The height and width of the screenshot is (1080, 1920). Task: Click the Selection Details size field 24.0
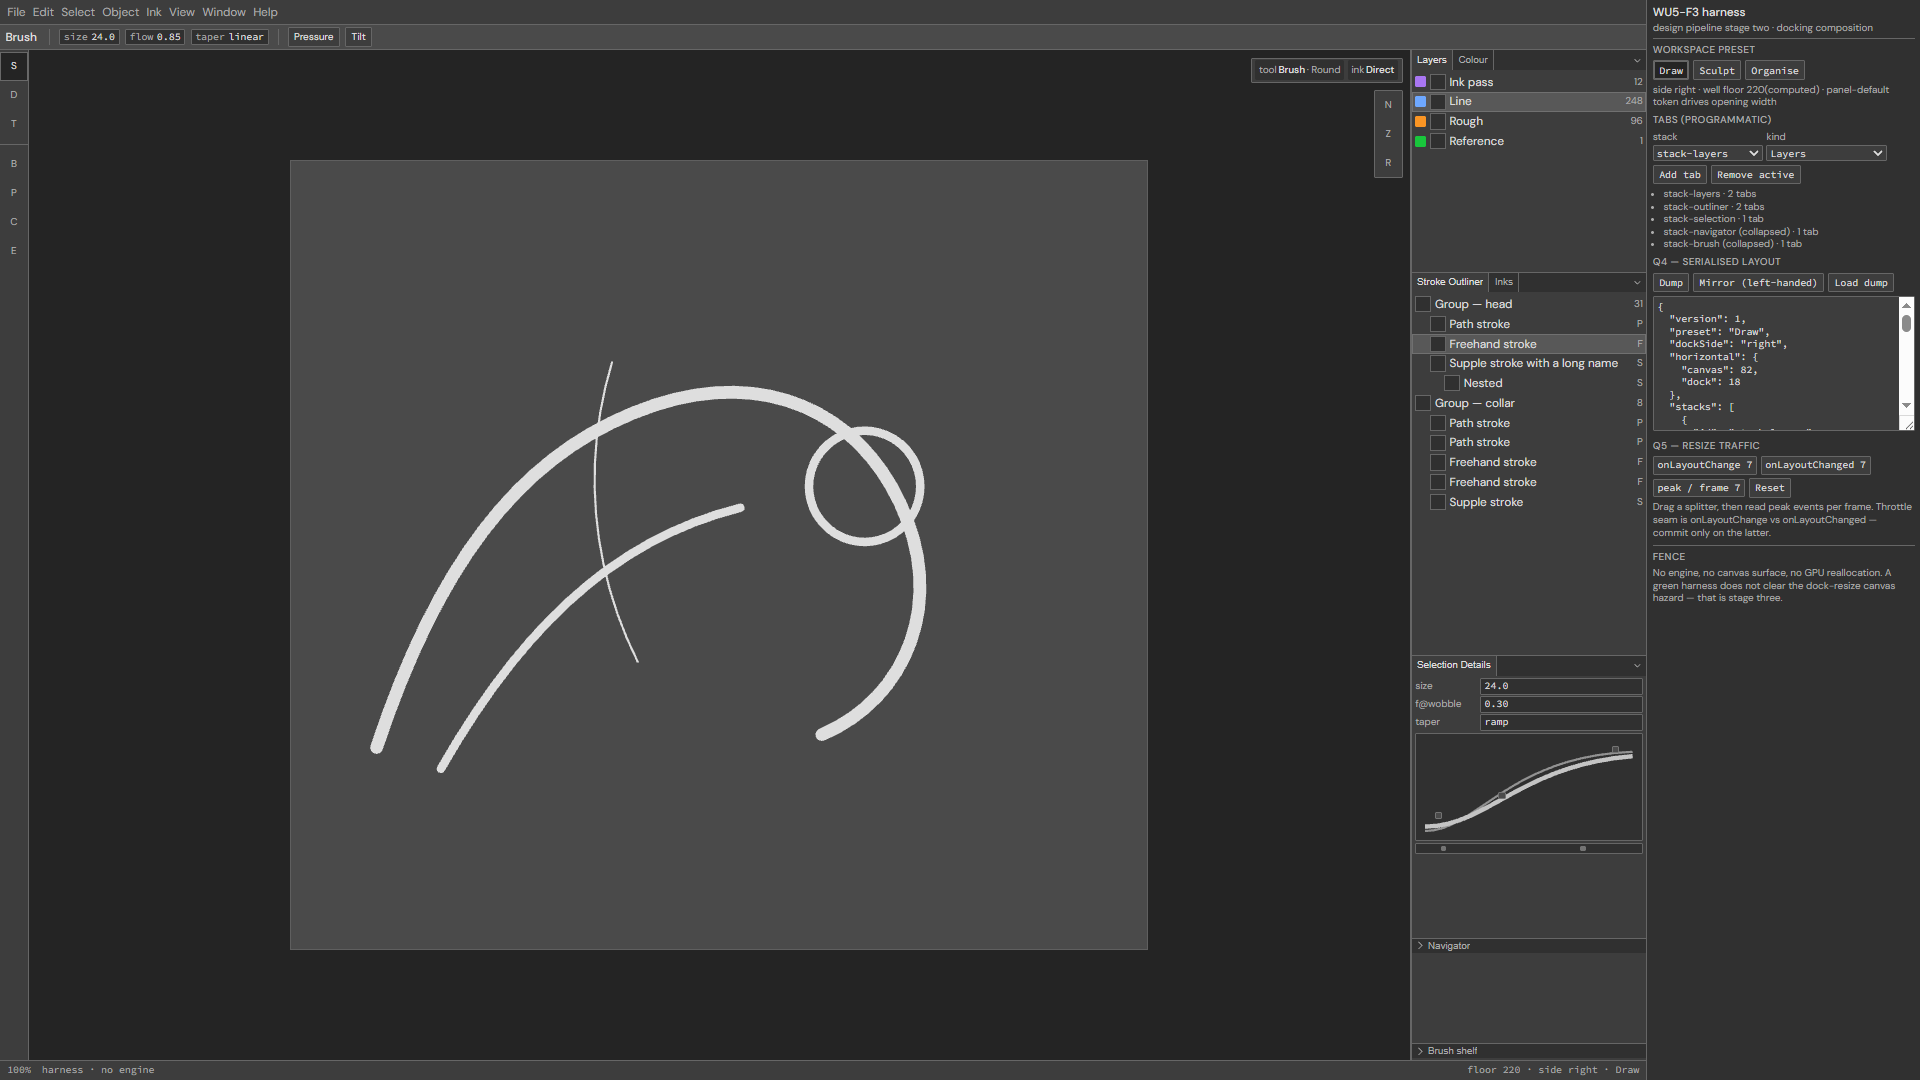(1561, 686)
